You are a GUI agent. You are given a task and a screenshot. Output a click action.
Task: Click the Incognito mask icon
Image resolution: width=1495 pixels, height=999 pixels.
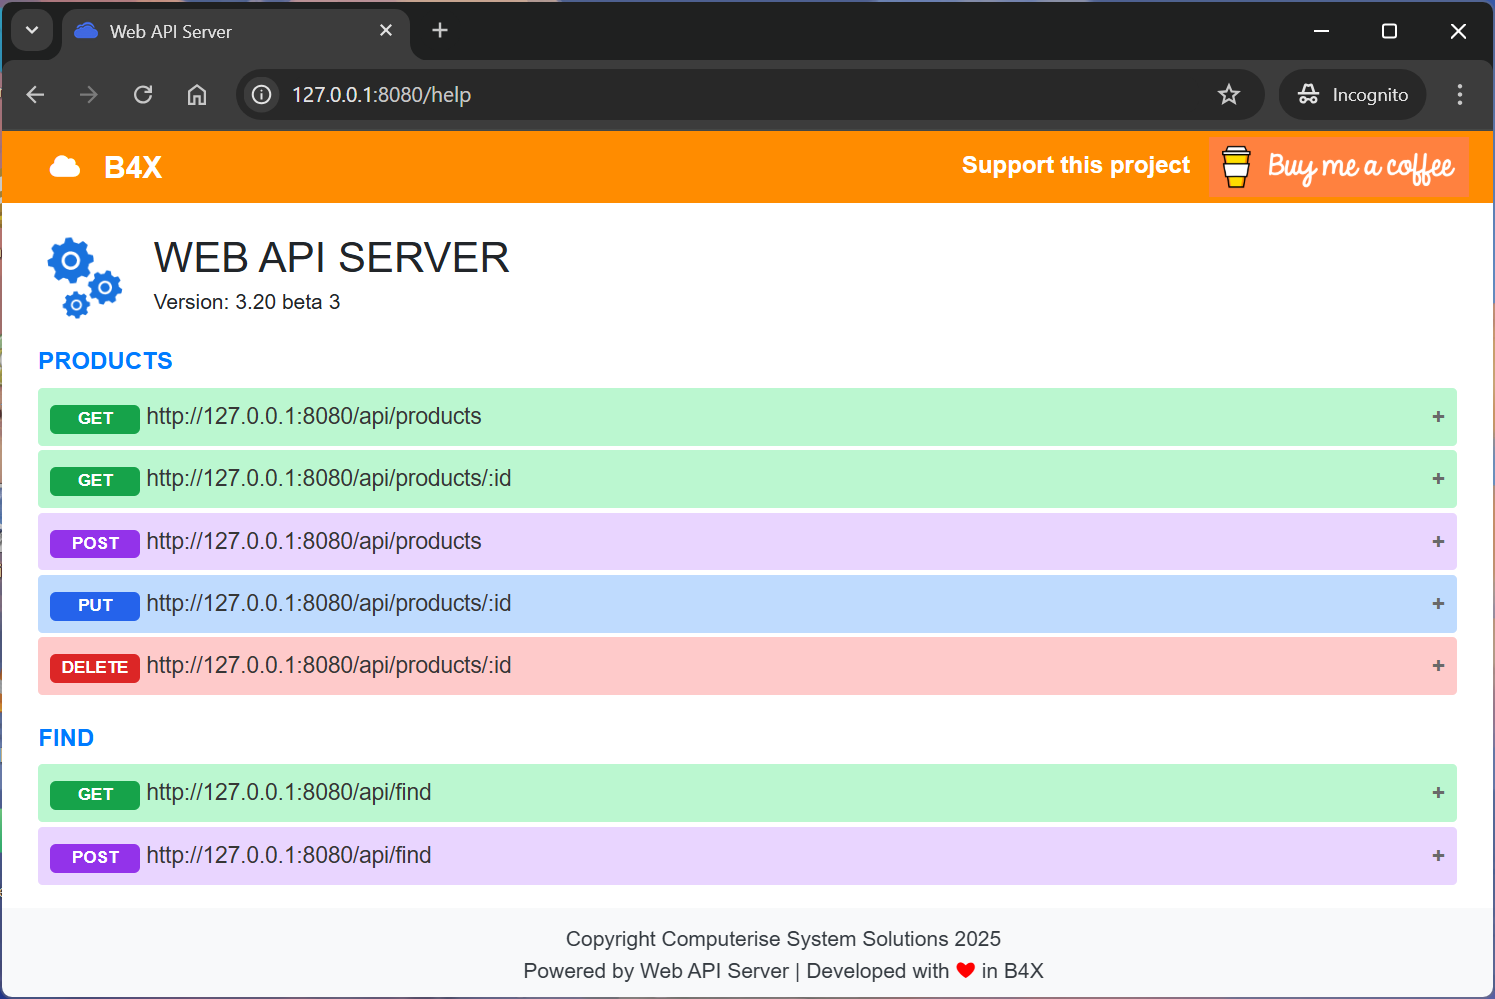(1308, 94)
